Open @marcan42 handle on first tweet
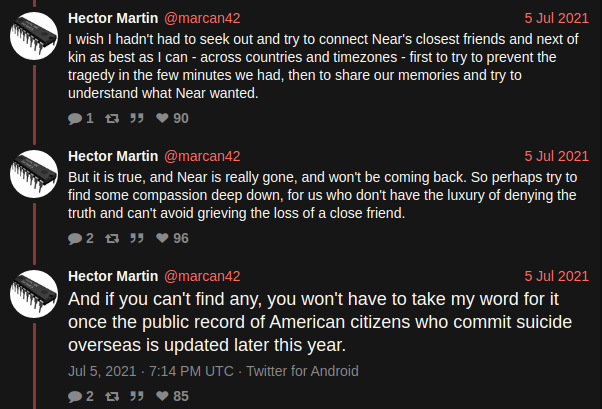602x409 pixels. 202,18
